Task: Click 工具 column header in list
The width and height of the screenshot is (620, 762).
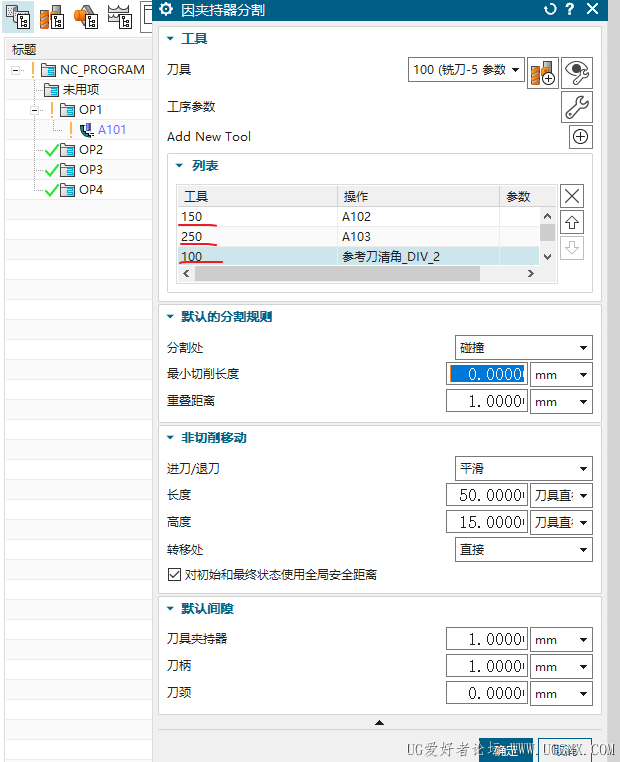Action: point(257,196)
